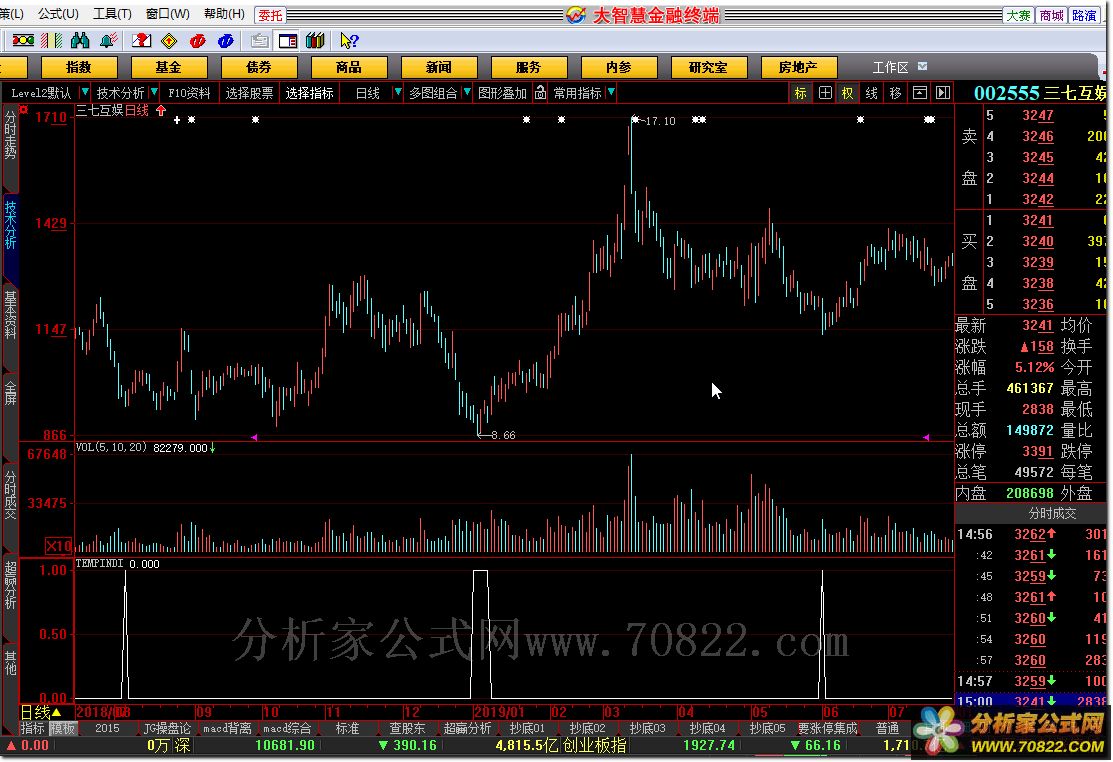The width and height of the screenshot is (1113, 762).
Task: Click the 商城 link button
Action: tap(1051, 15)
